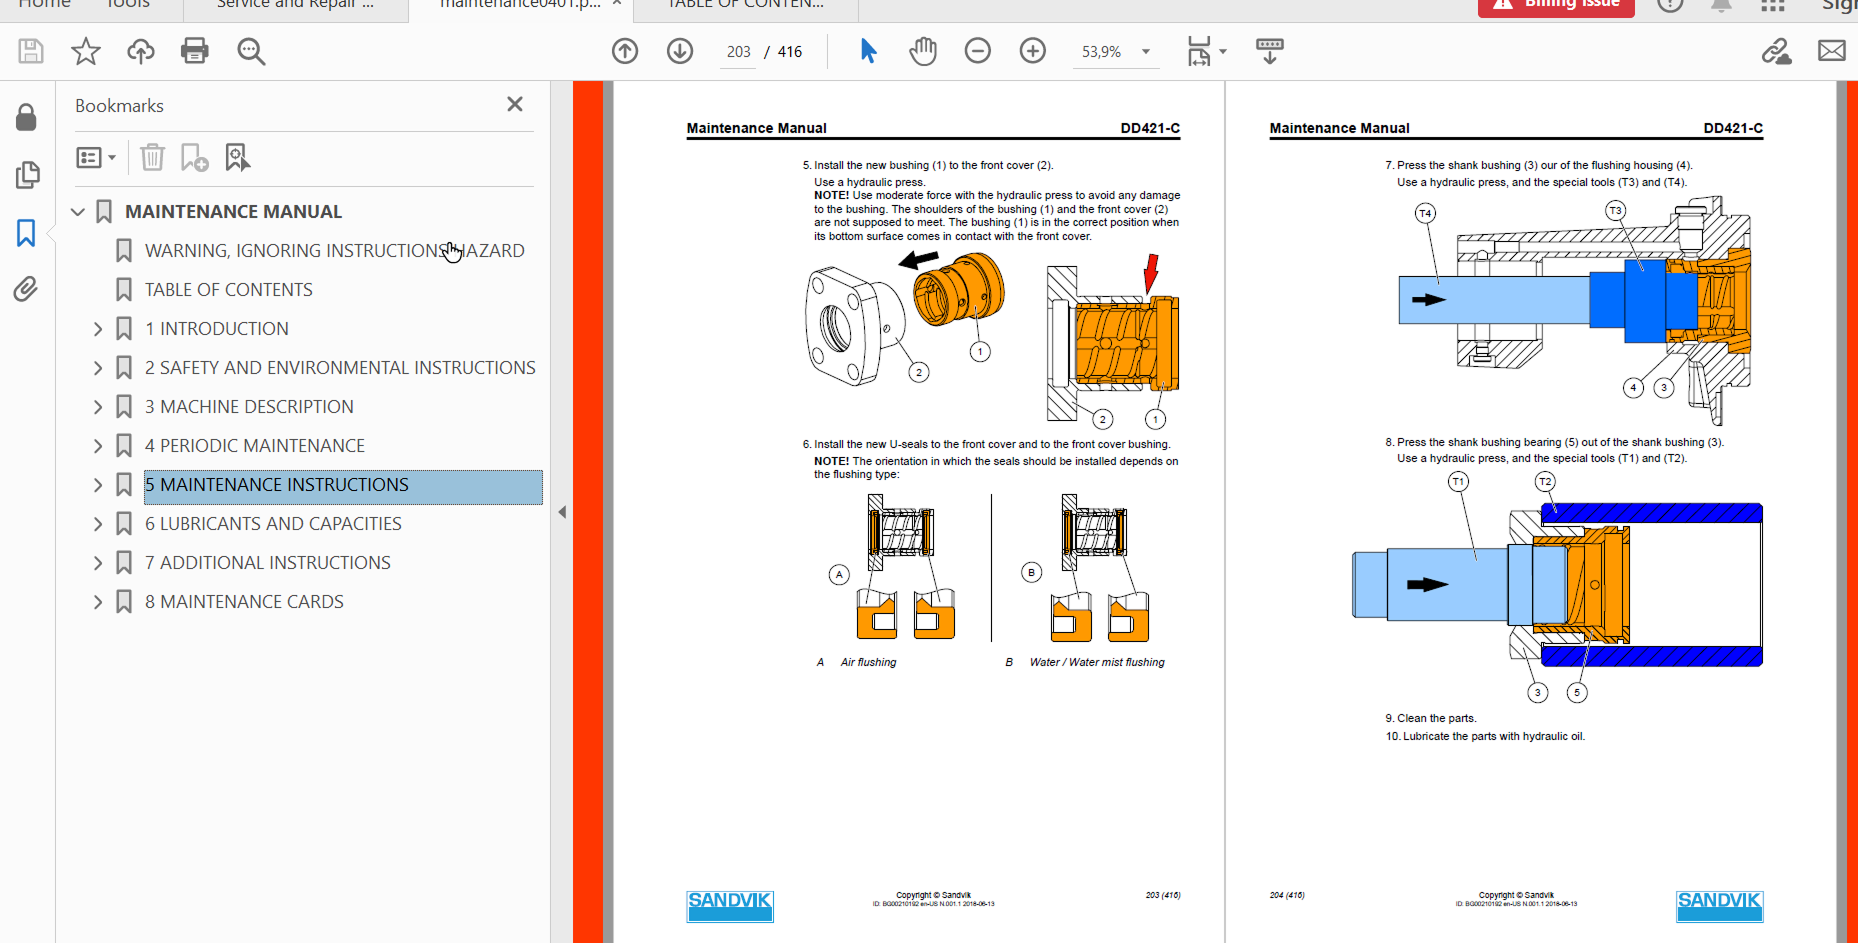Close the maintenance0401 document tab
1858x943 pixels.
617,5
